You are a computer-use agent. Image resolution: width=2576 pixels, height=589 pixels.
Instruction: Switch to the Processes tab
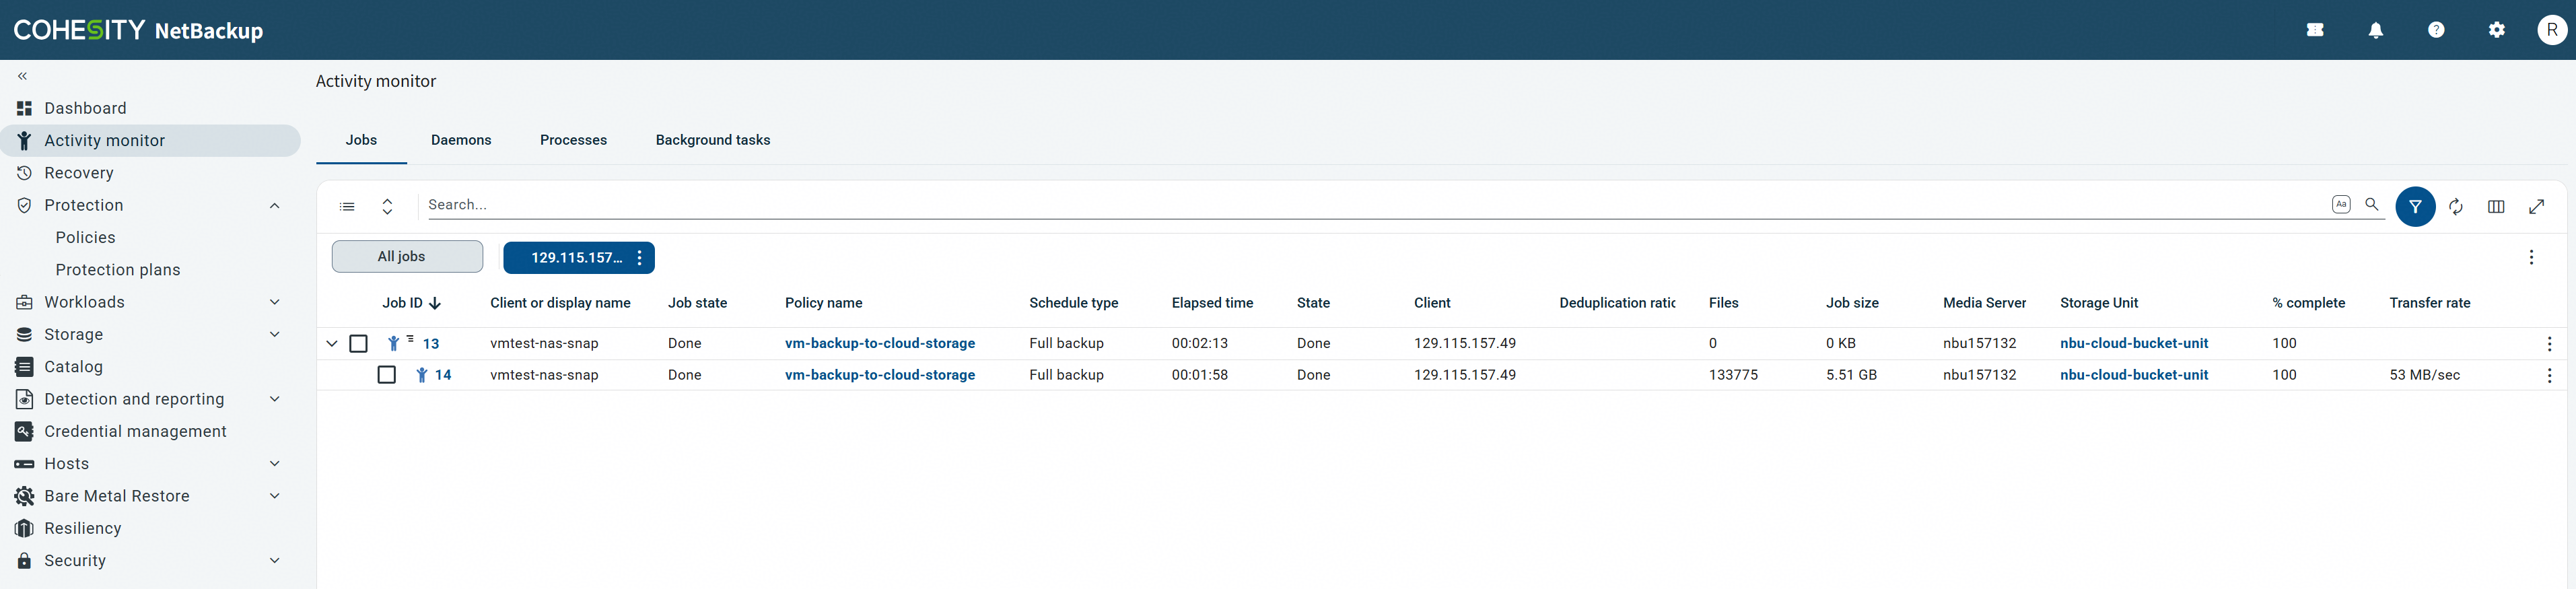573,140
